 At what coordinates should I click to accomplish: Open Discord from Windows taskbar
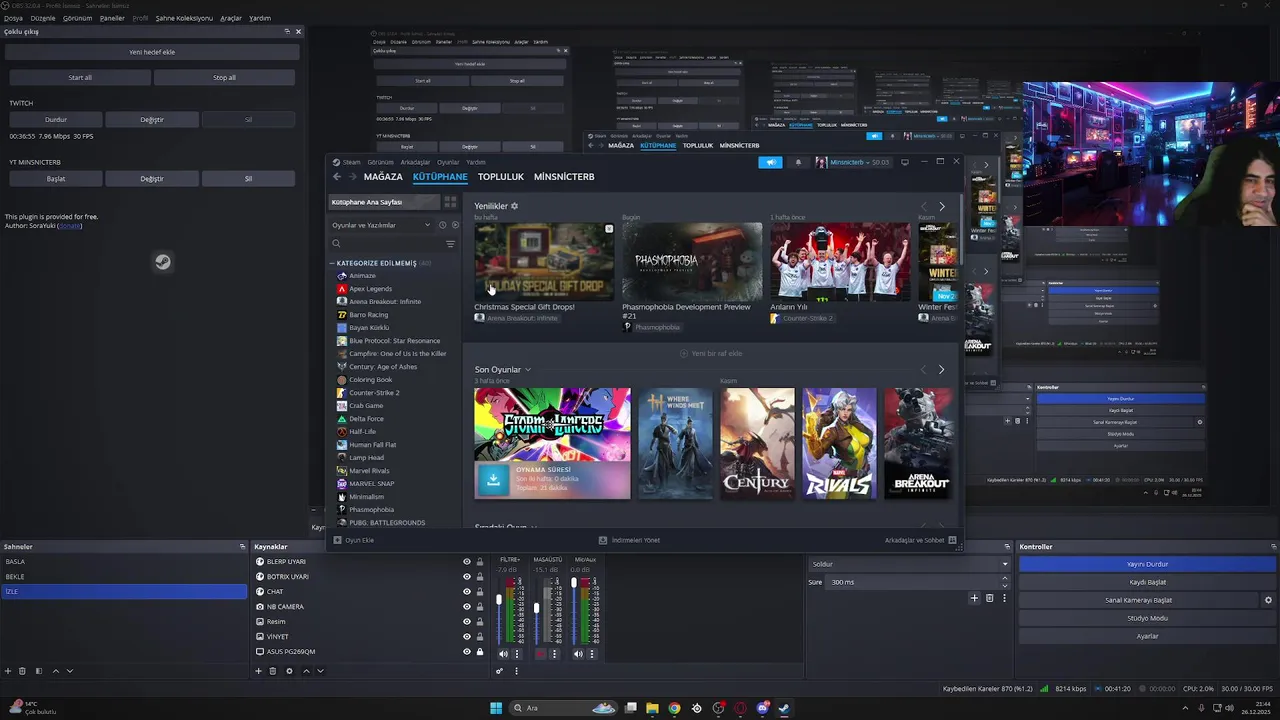pos(763,708)
